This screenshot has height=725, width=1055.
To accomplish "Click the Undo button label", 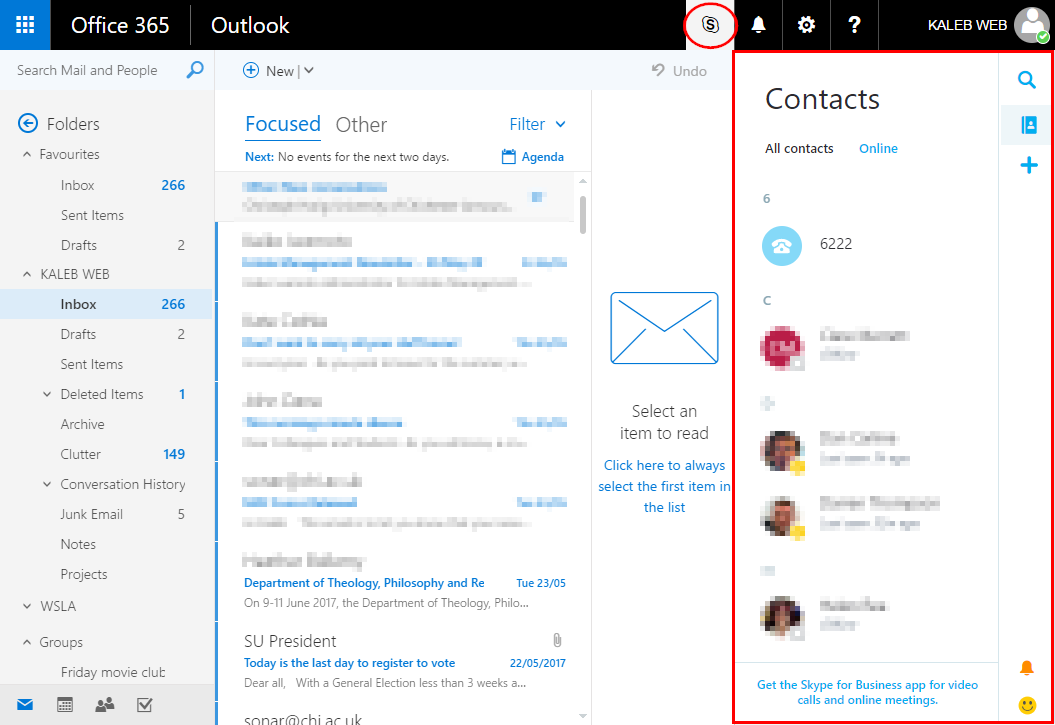I will coord(690,71).
